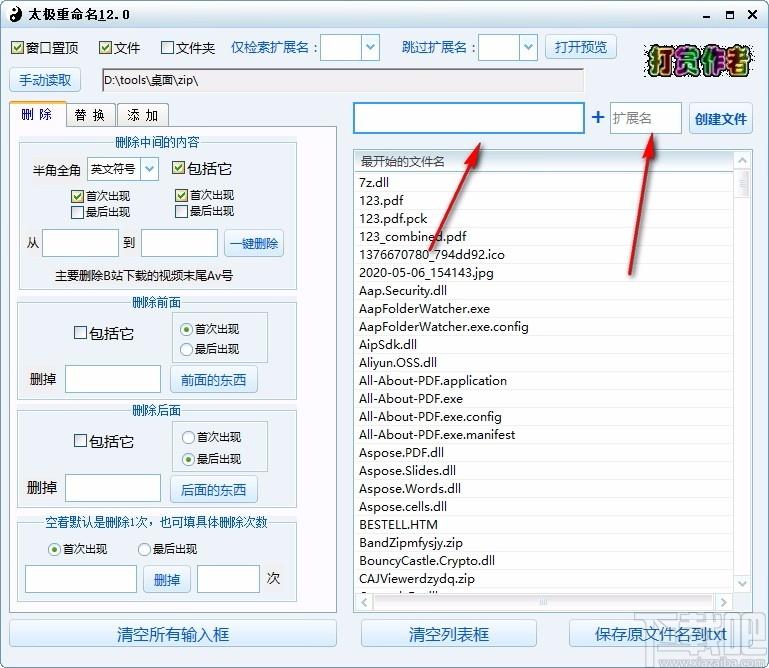This screenshot has width=769, height=668.
Task: Select 首次出现 radio in 删除前面
Action: 186,329
